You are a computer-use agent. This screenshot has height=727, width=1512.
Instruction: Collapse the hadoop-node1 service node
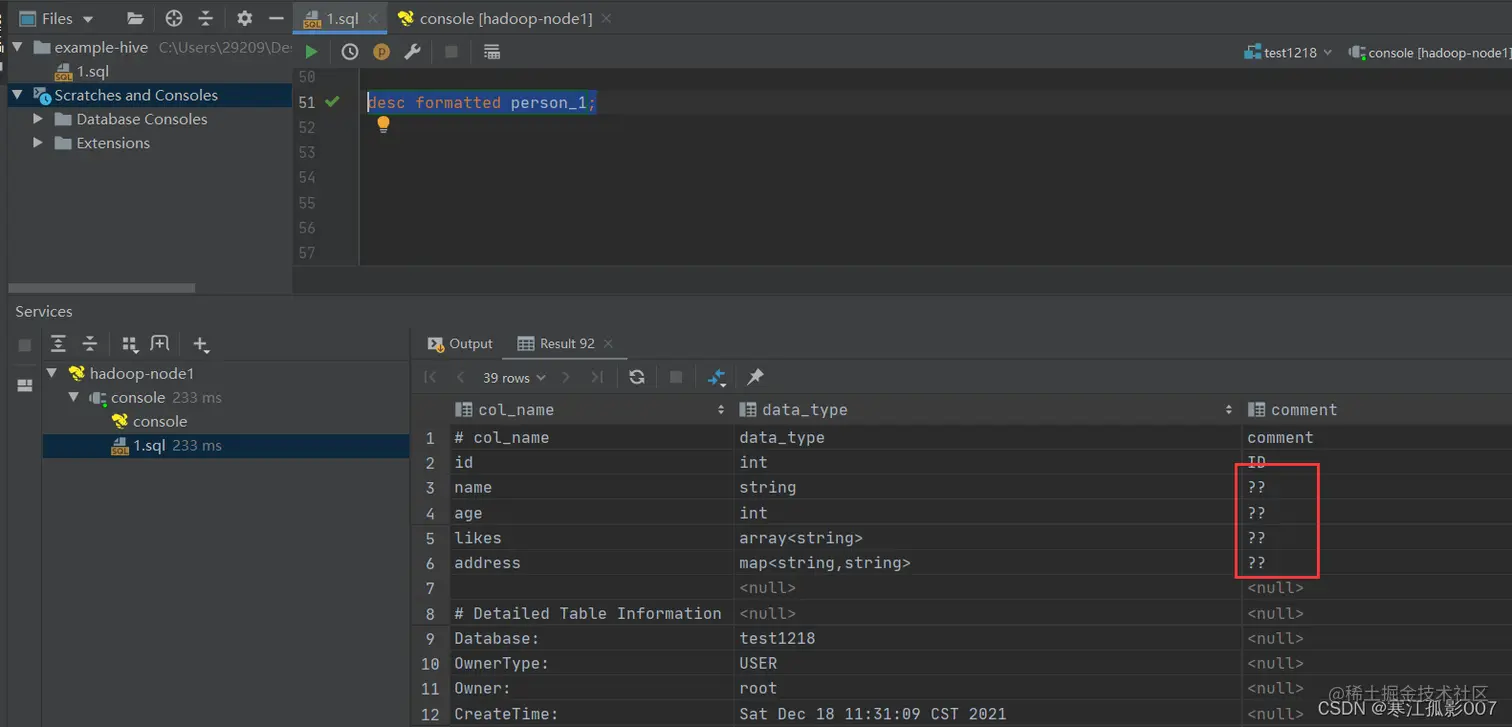pos(52,373)
